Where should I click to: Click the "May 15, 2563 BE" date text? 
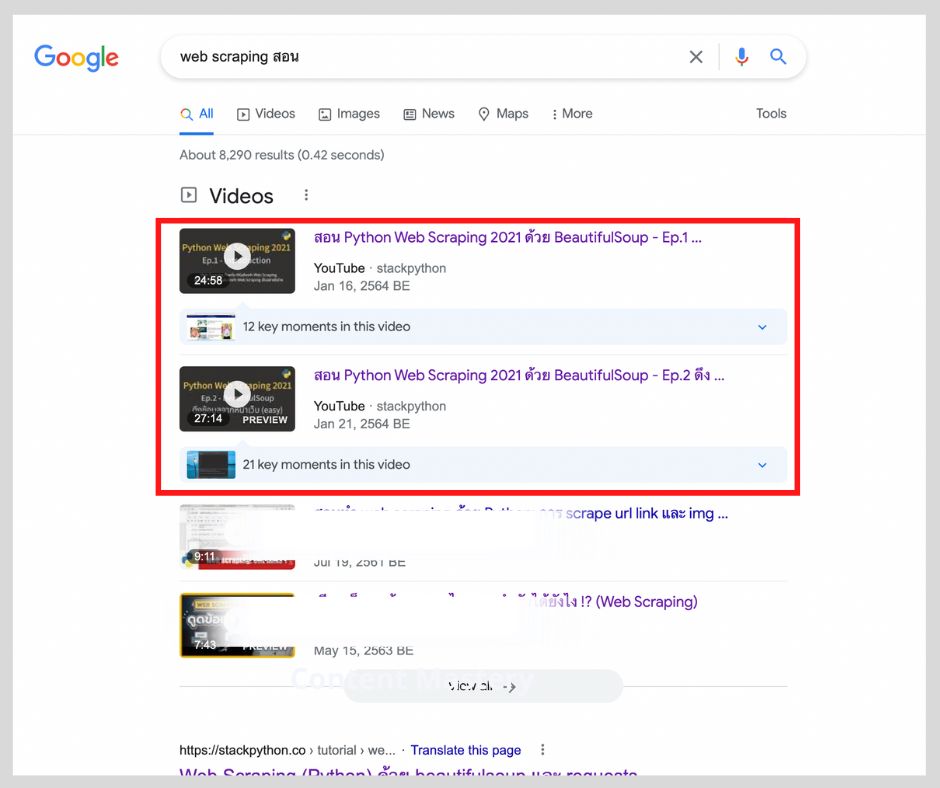364,651
